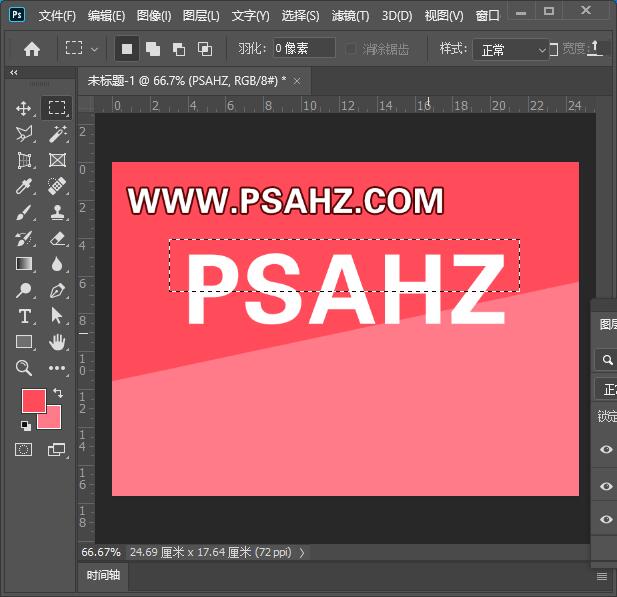The image size is (617, 597).
Task: Open the 图像(I) menu
Action: (154, 16)
